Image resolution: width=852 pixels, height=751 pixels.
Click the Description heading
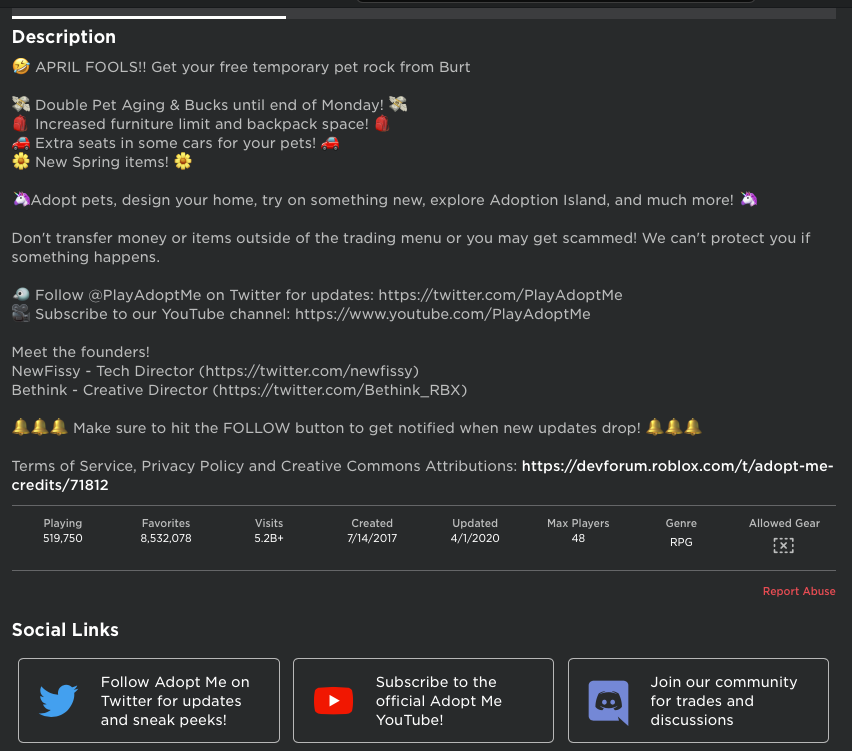(64, 37)
